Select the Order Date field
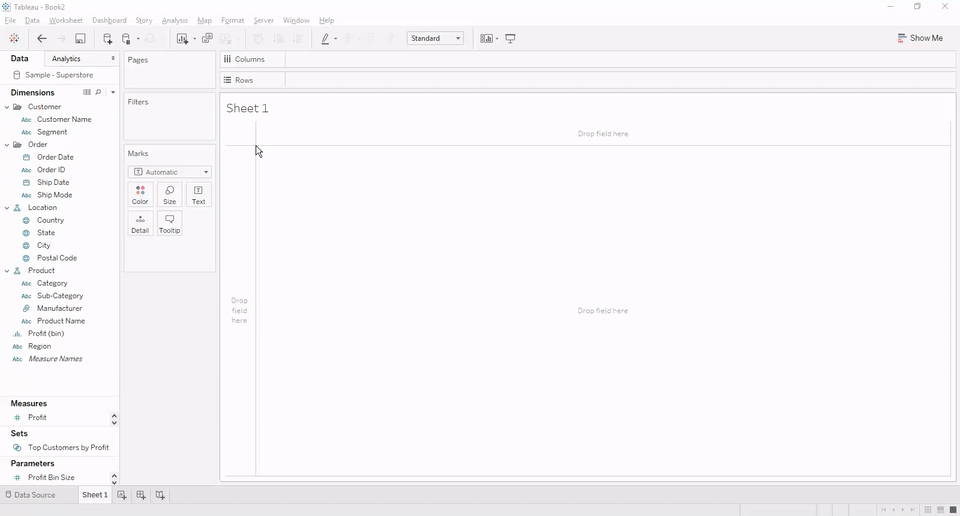 tap(55, 157)
